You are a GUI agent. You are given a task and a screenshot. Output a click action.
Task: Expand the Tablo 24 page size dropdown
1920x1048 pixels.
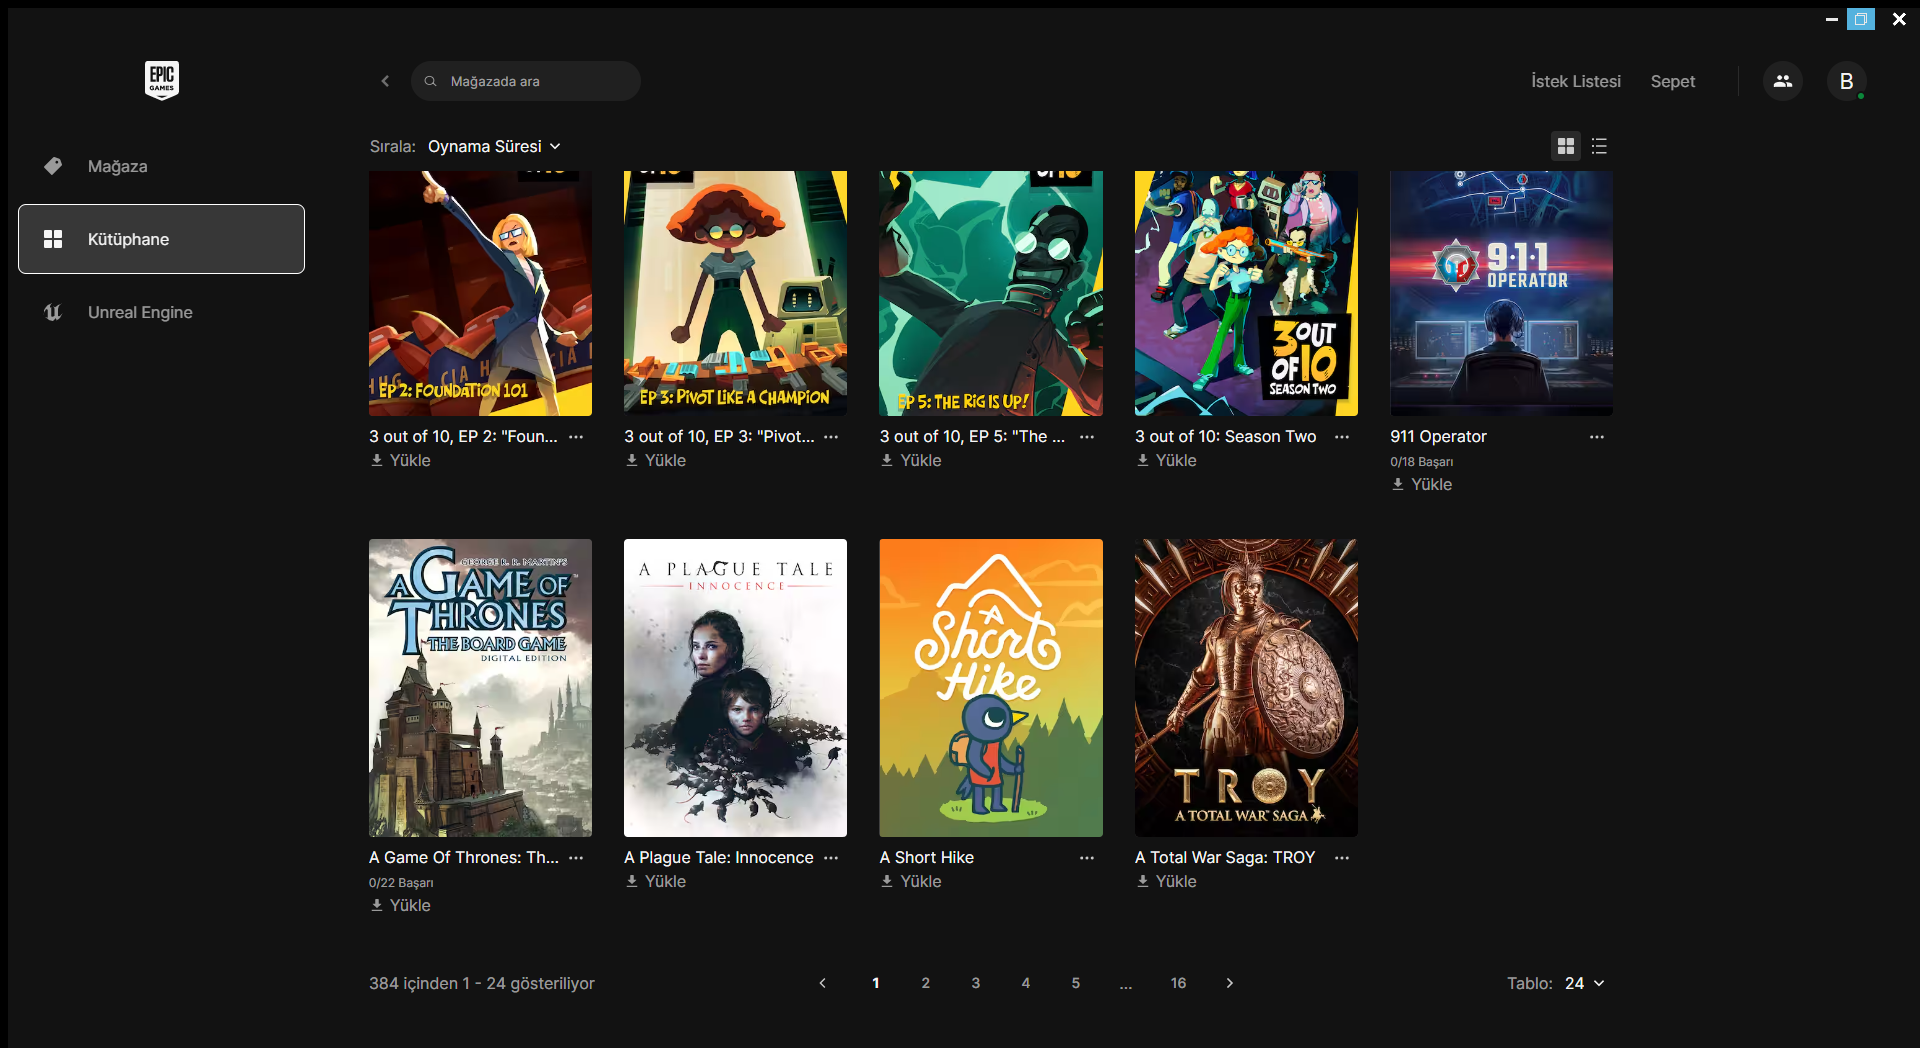pyautogui.click(x=1584, y=983)
